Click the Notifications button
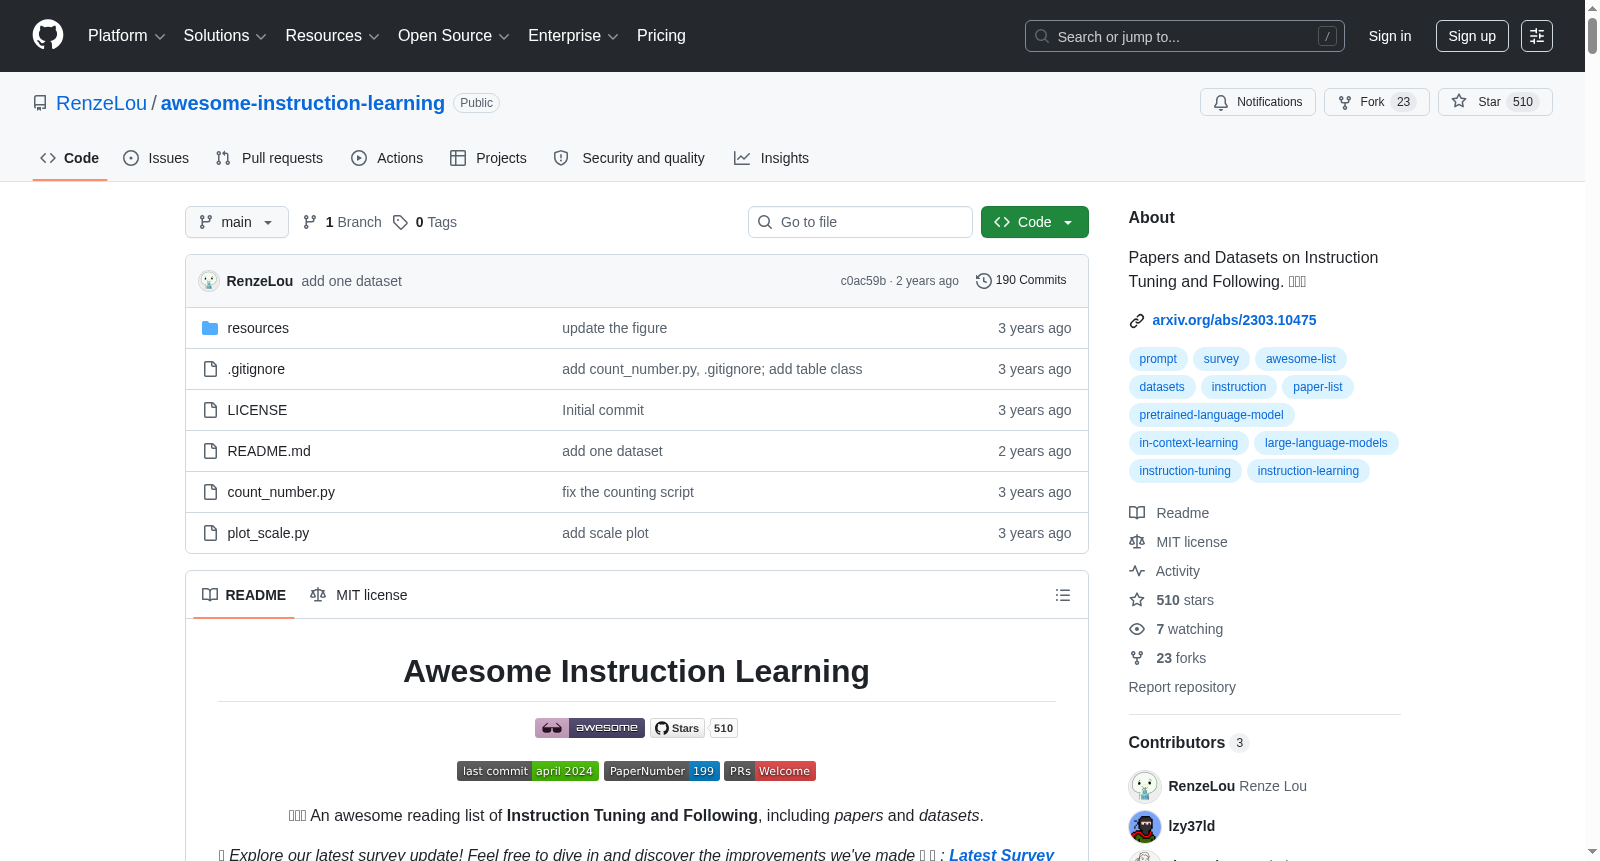This screenshot has width=1600, height=861. 1258,102
